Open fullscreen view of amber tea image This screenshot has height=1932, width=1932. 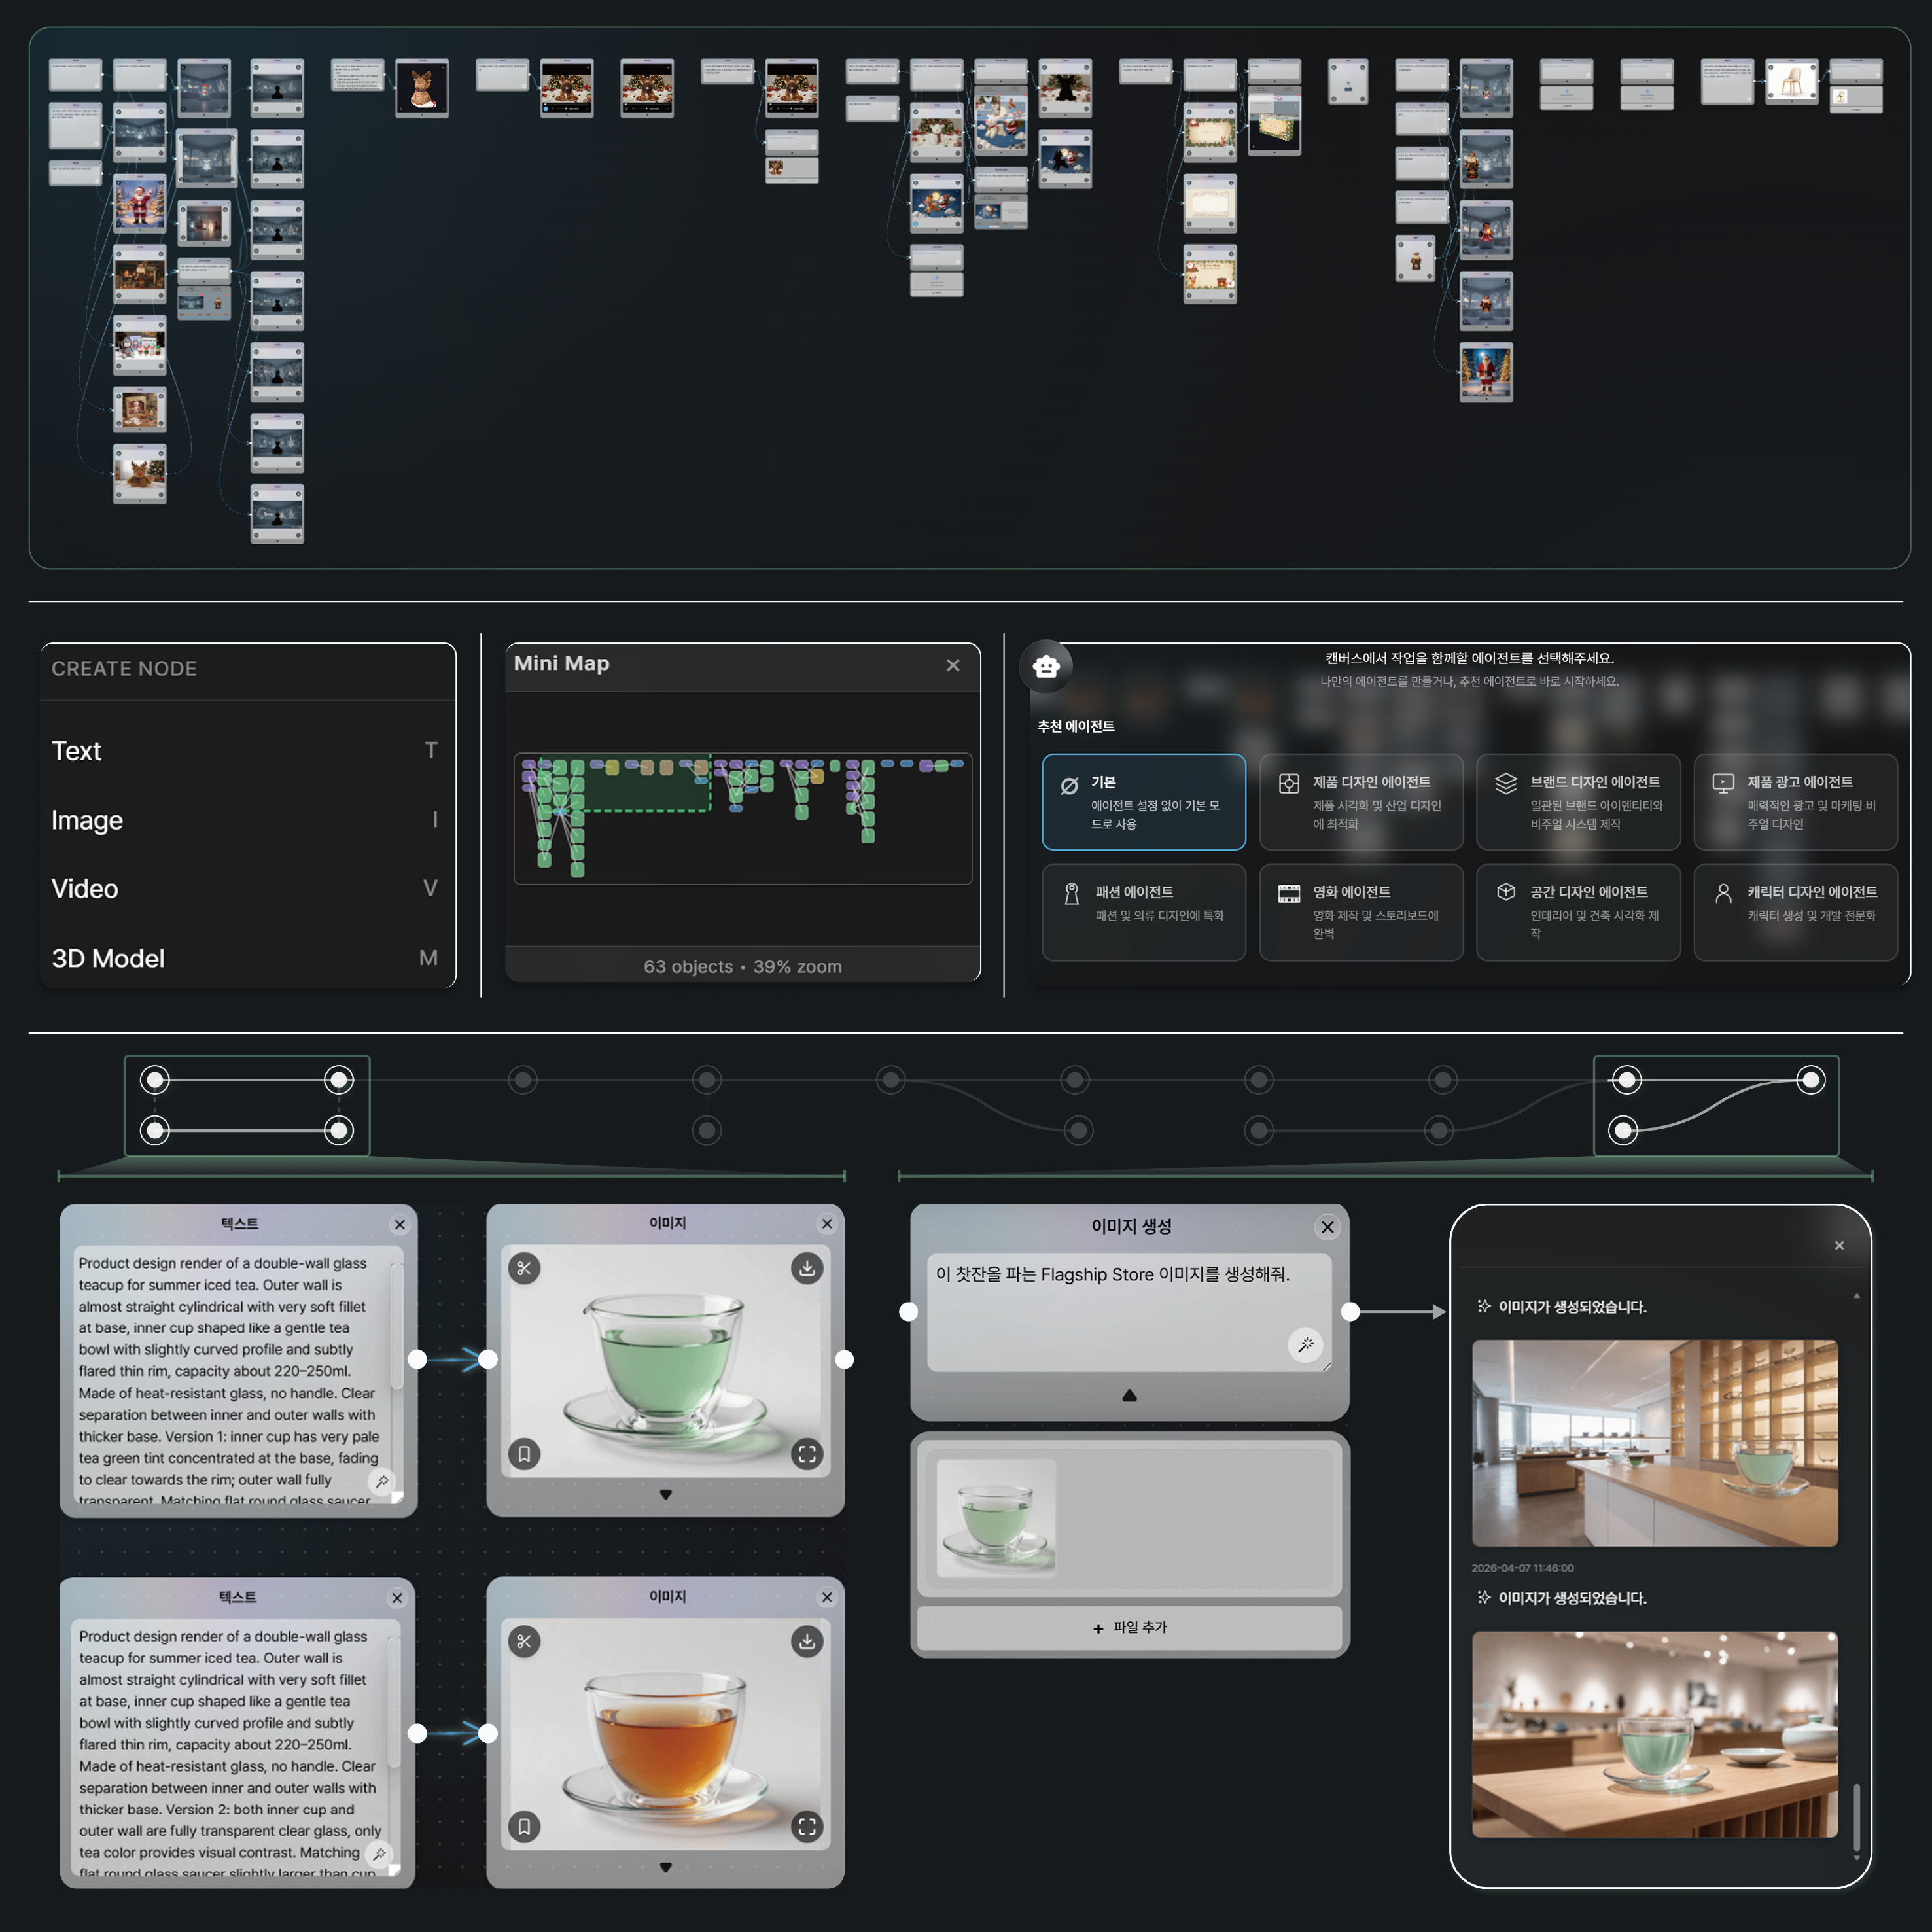807,1826
